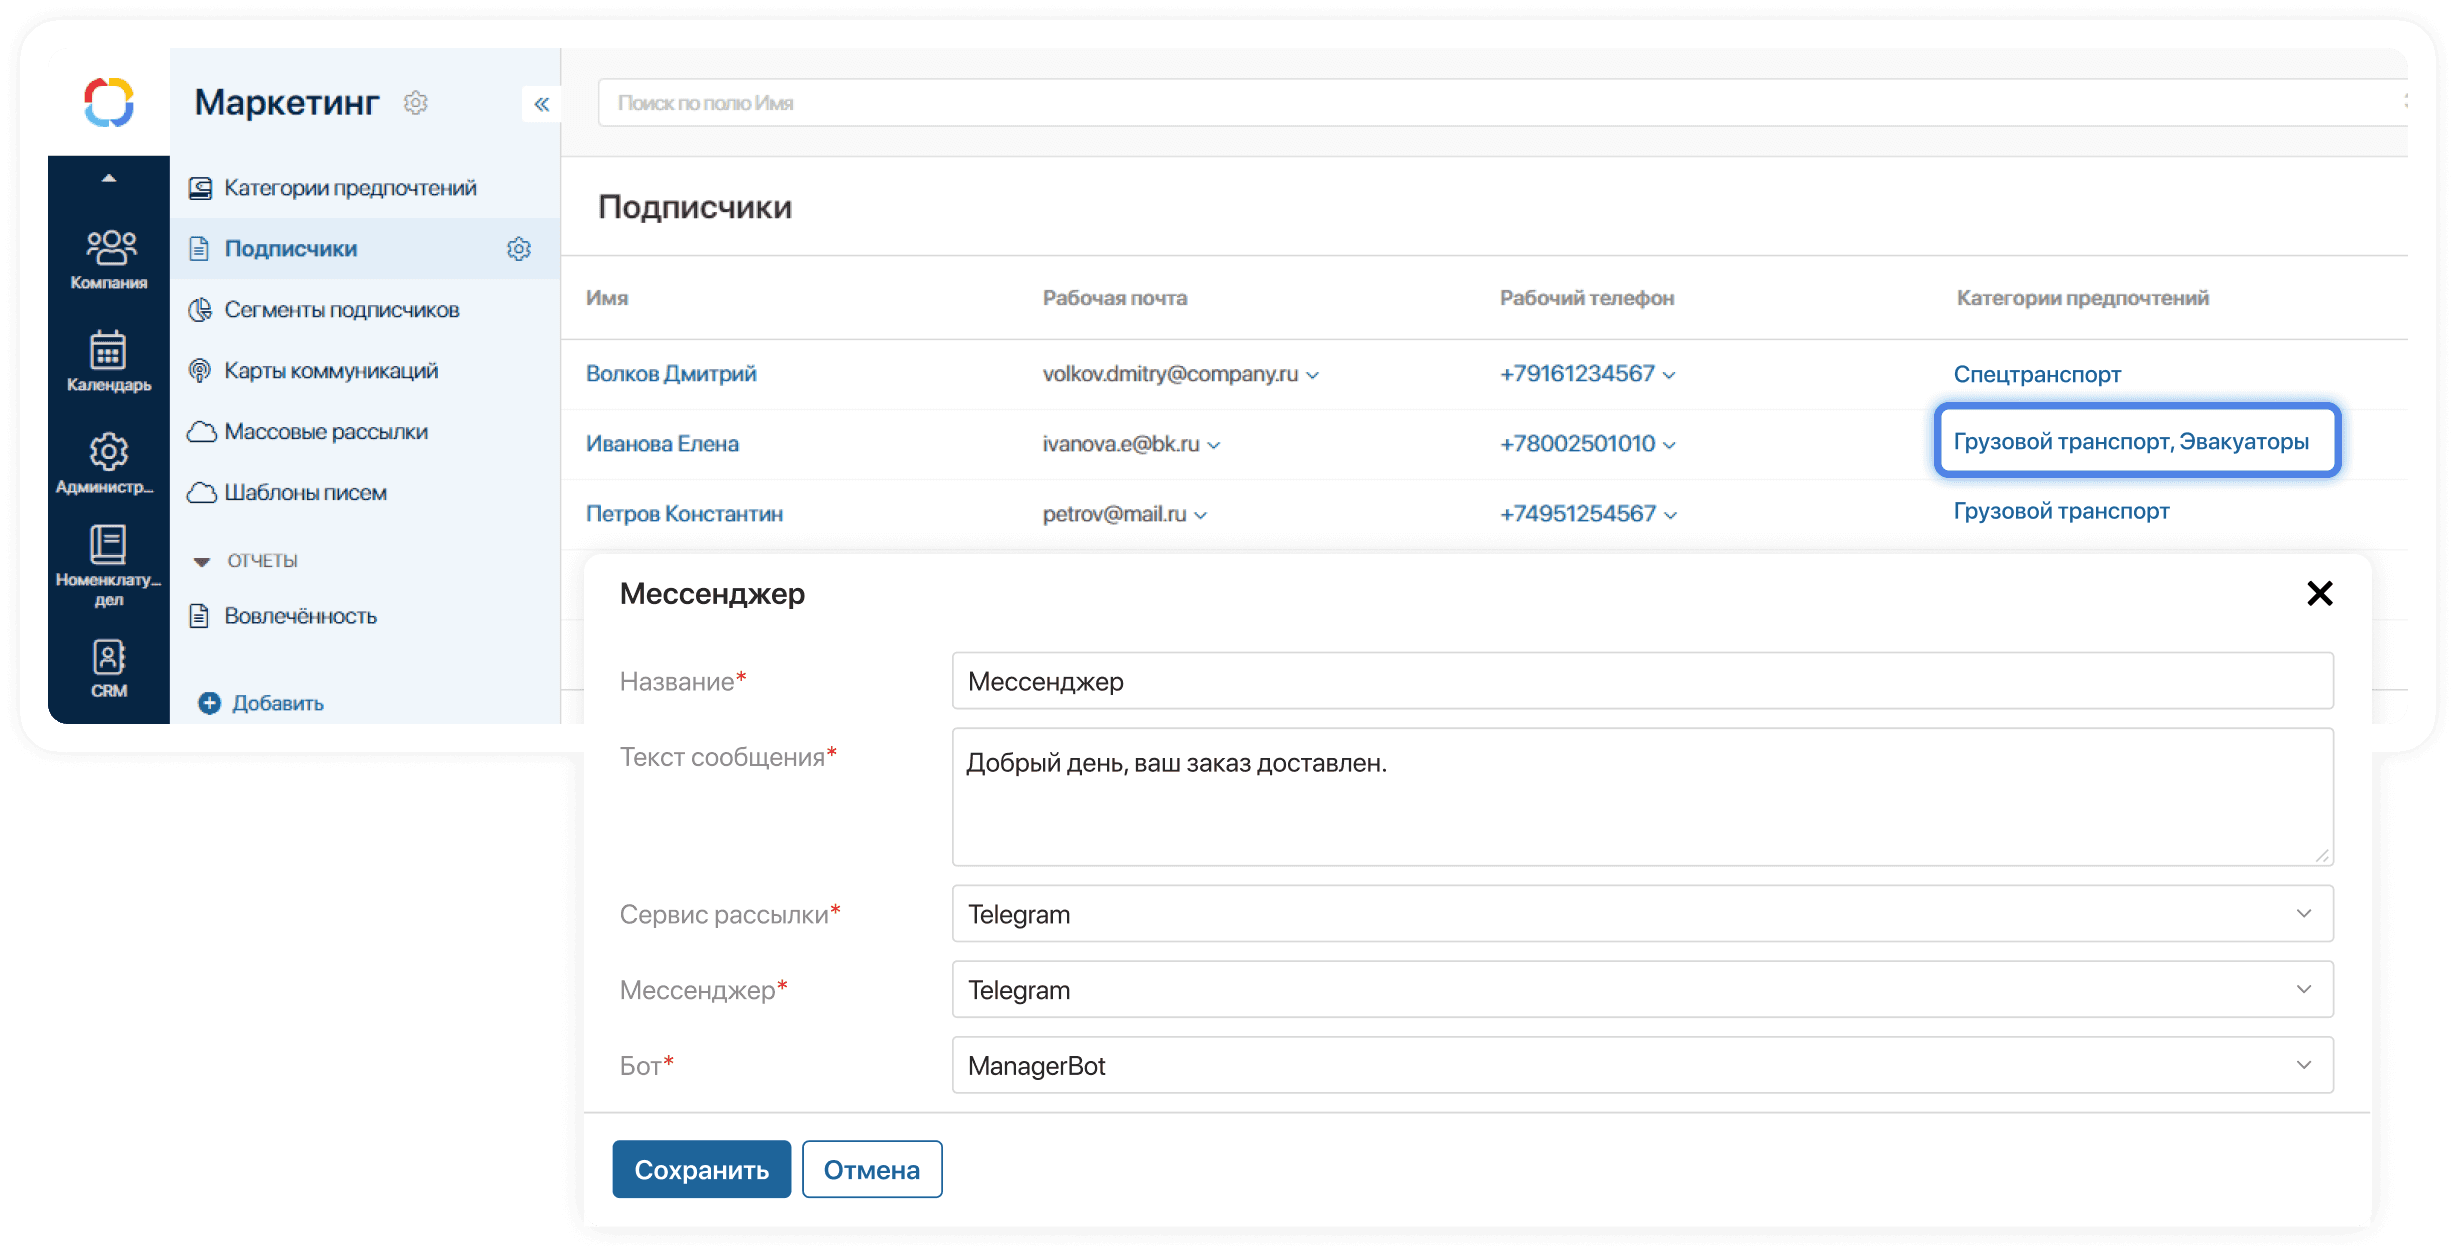Image resolution: width=2456 pixels, height=1246 pixels.
Task: Click the Сохранить button
Action: tap(701, 1168)
